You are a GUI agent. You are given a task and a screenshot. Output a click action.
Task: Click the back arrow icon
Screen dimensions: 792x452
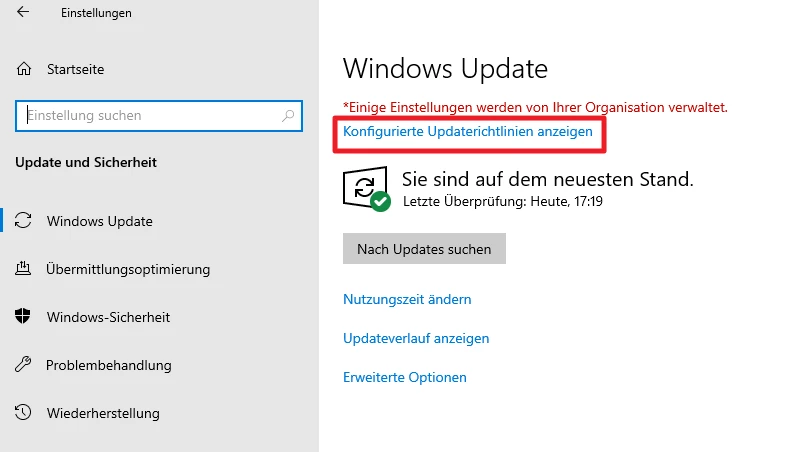coord(23,13)
